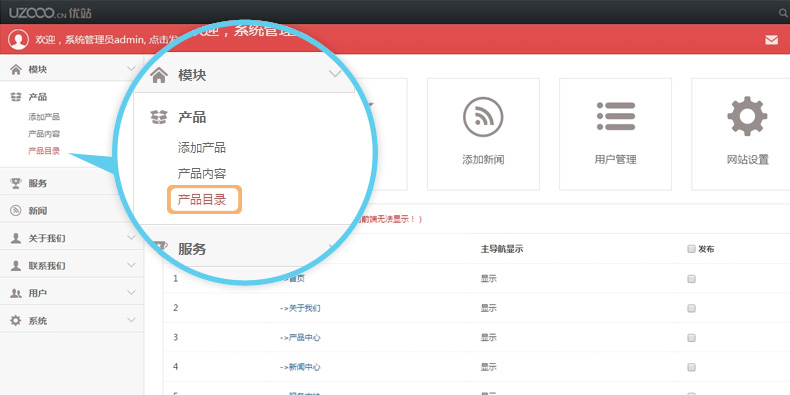Click the large gear icon on 网站设置 card
Viewport: 790px width, 395px height.
point(747,116)
